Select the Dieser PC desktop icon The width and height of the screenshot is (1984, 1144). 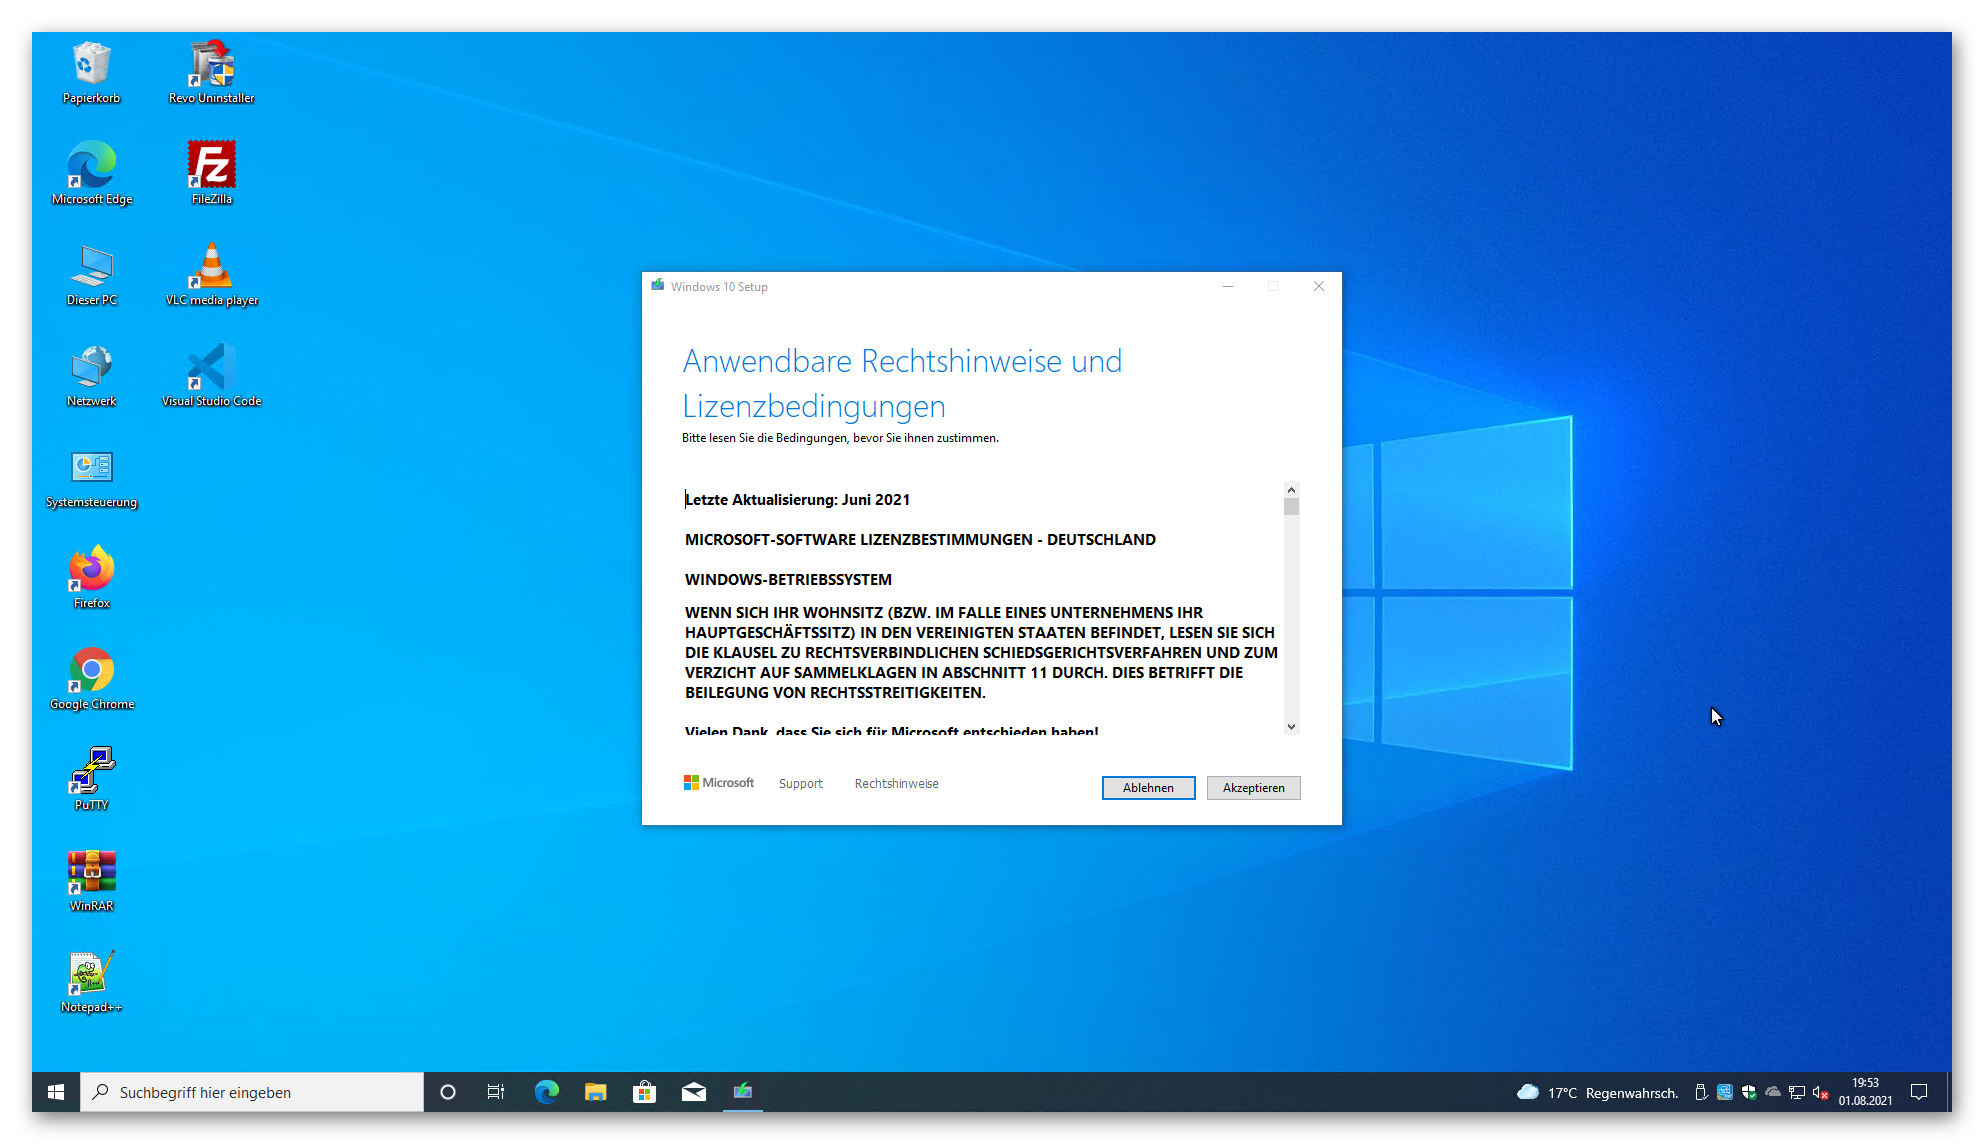pos(91,274)
